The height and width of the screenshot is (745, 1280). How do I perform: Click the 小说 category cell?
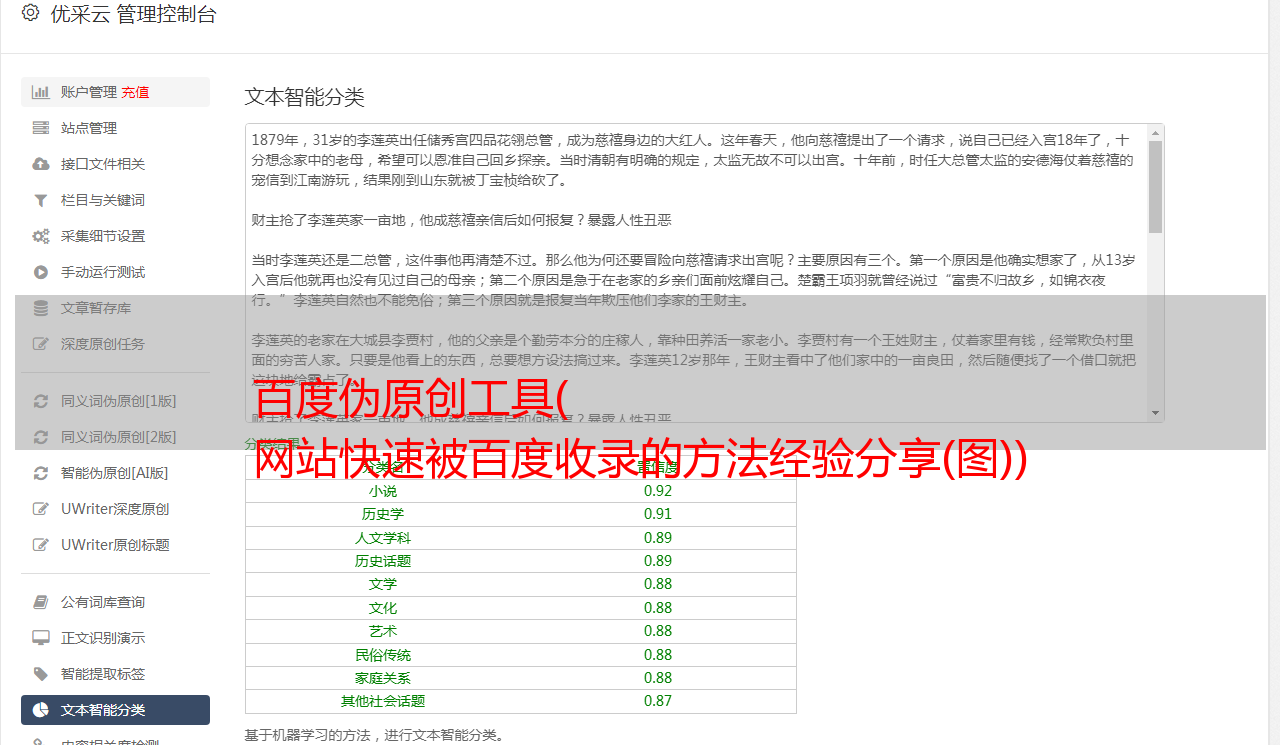tap(383, 491)
